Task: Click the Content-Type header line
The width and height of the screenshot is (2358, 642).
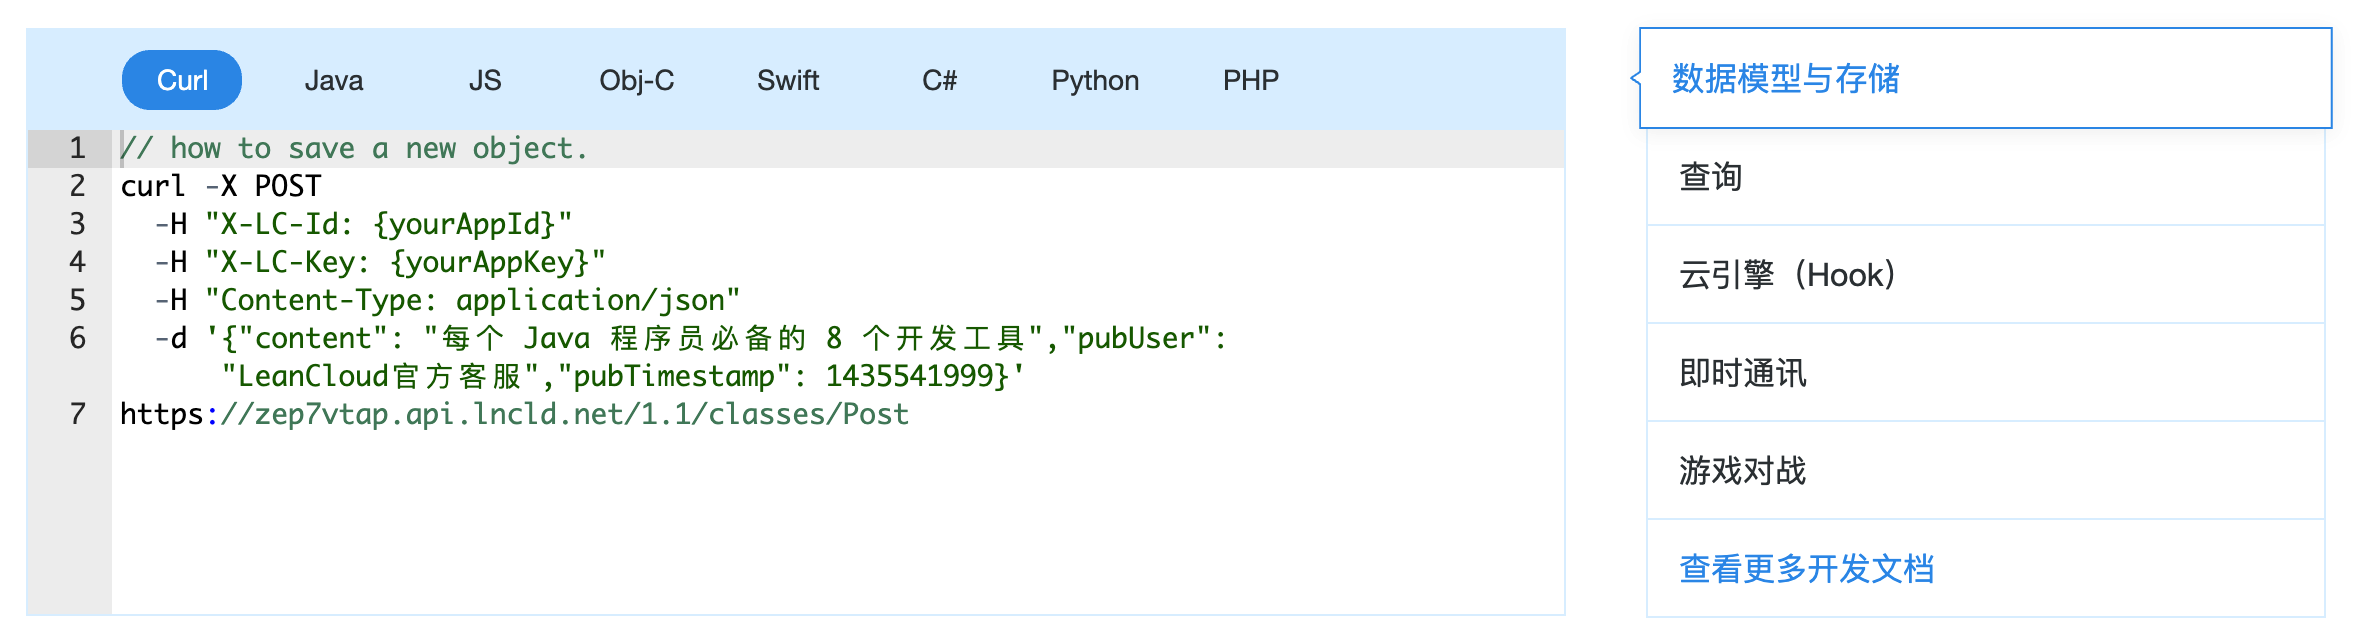Action: 447,300
